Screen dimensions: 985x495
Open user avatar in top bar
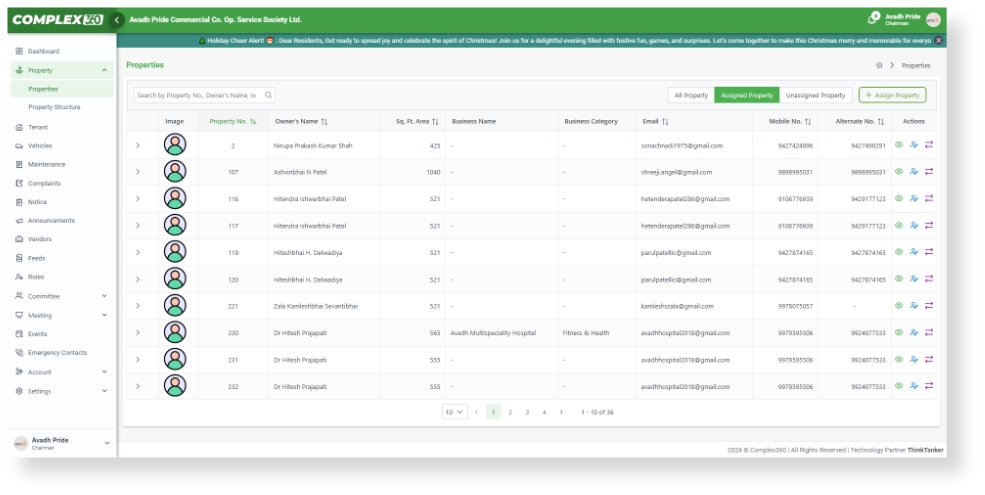click(933, 19)
